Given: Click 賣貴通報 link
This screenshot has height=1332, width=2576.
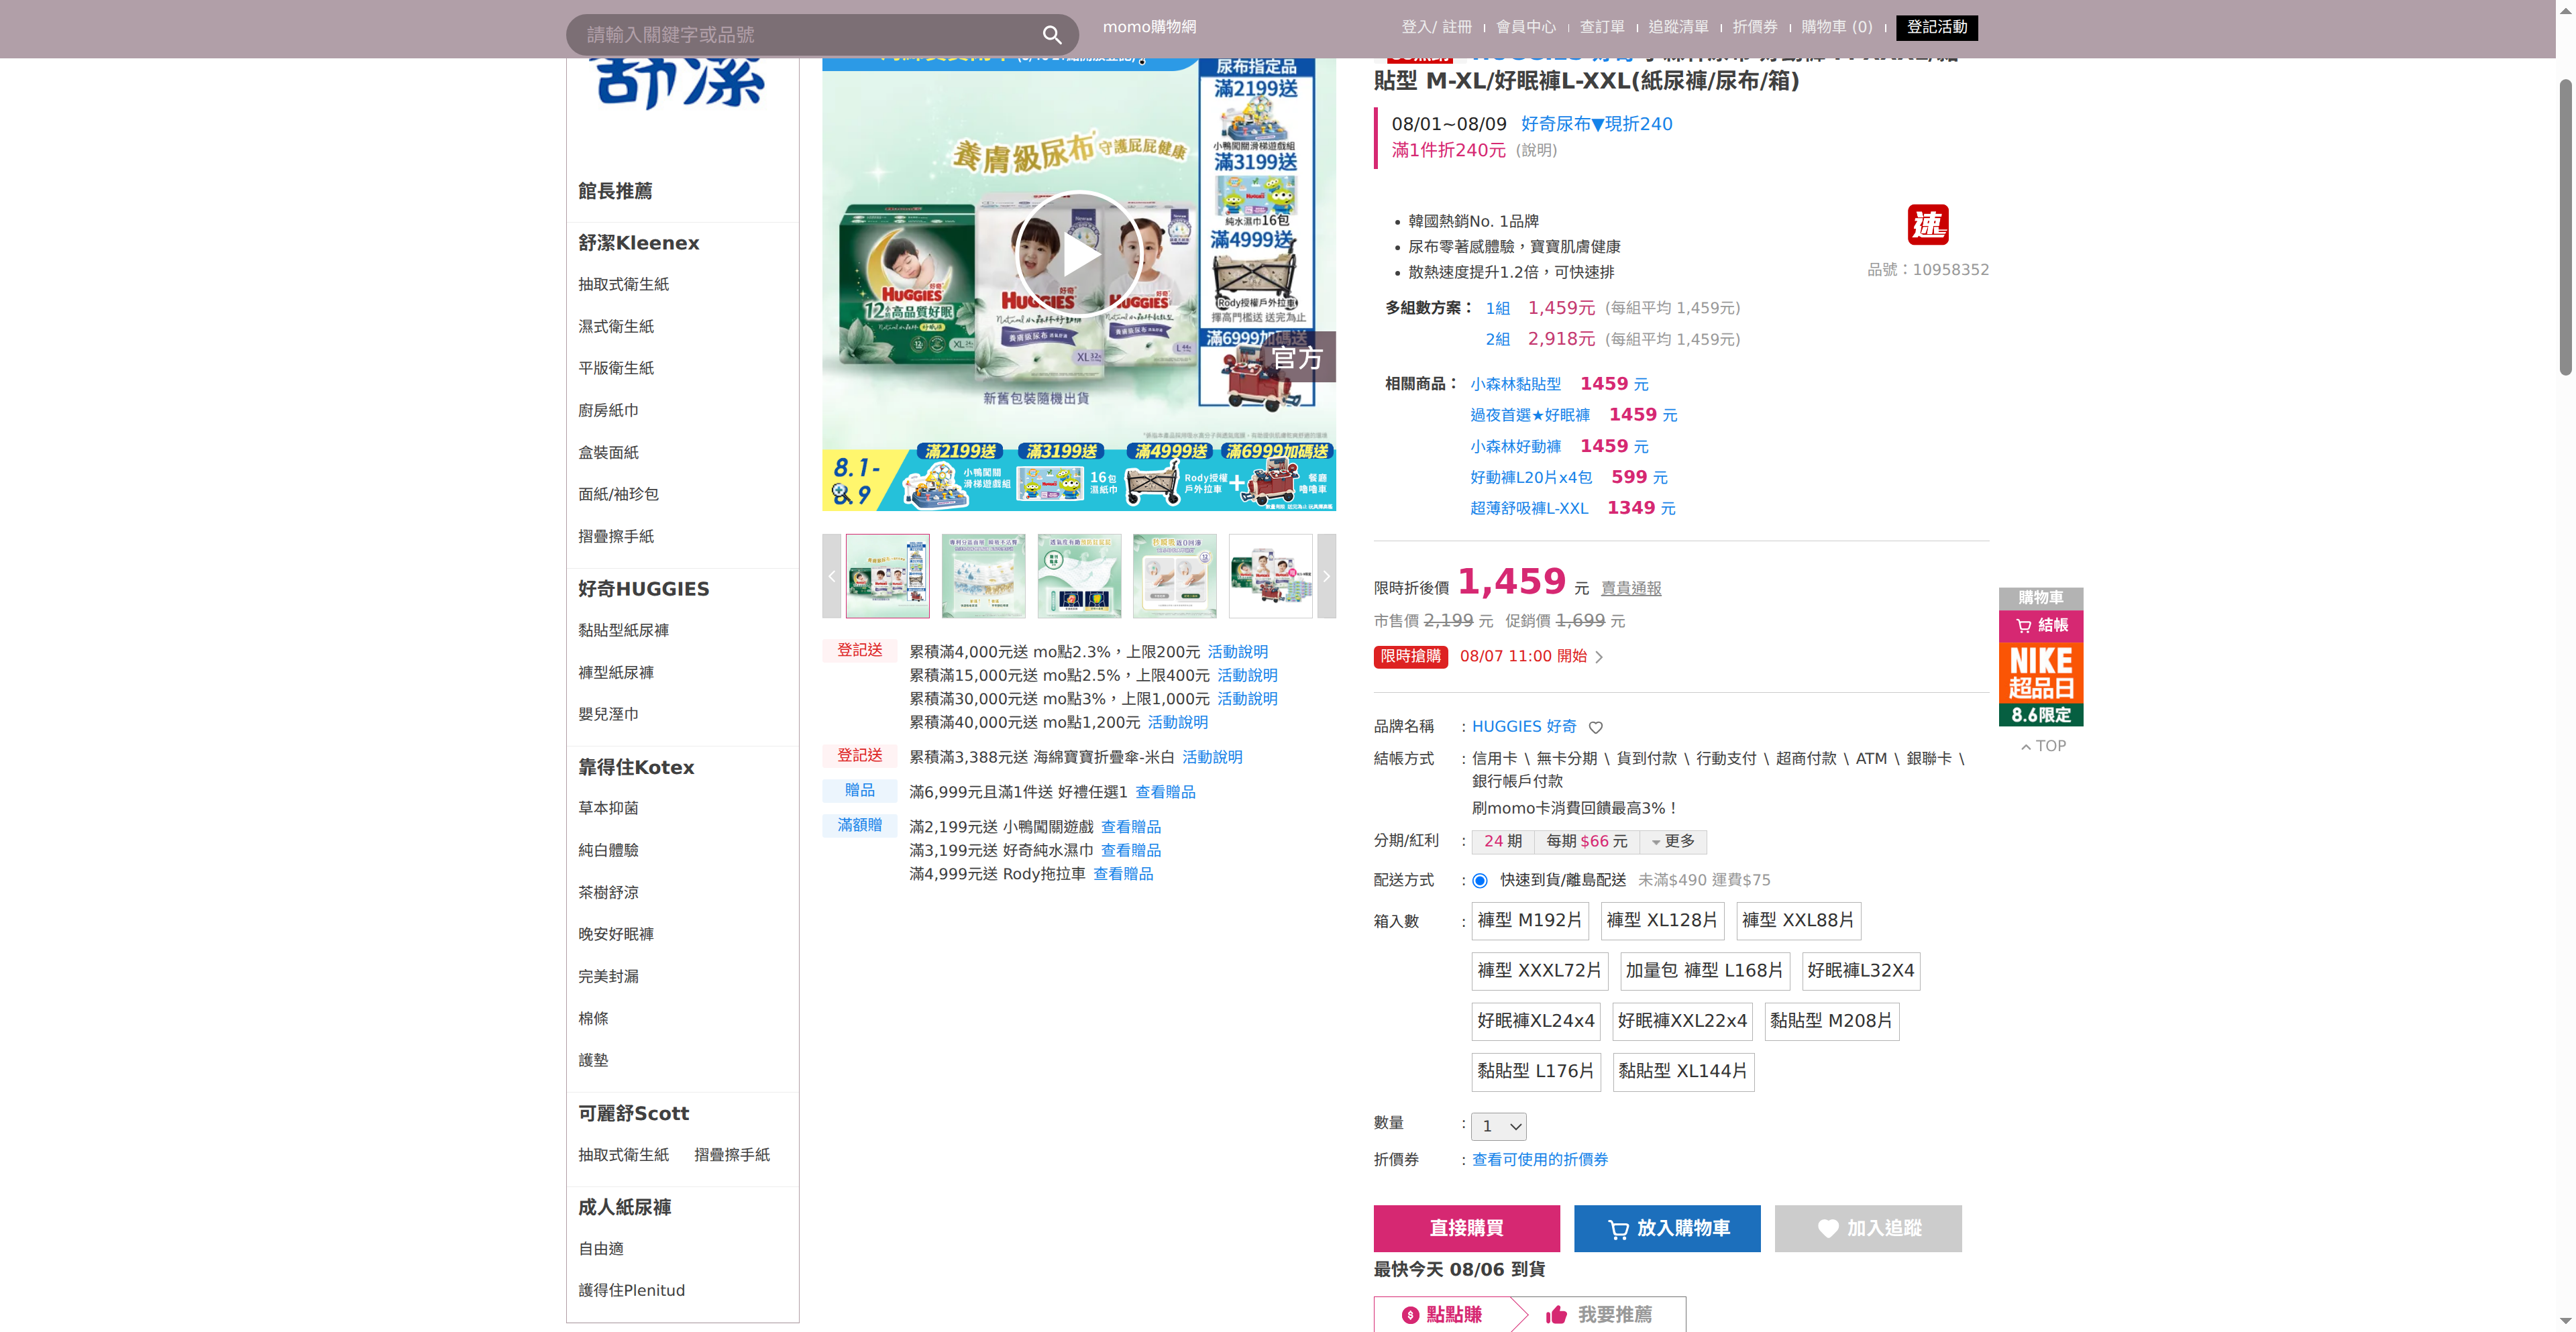Looking at the screenshot, I should tap(1631, 589).
